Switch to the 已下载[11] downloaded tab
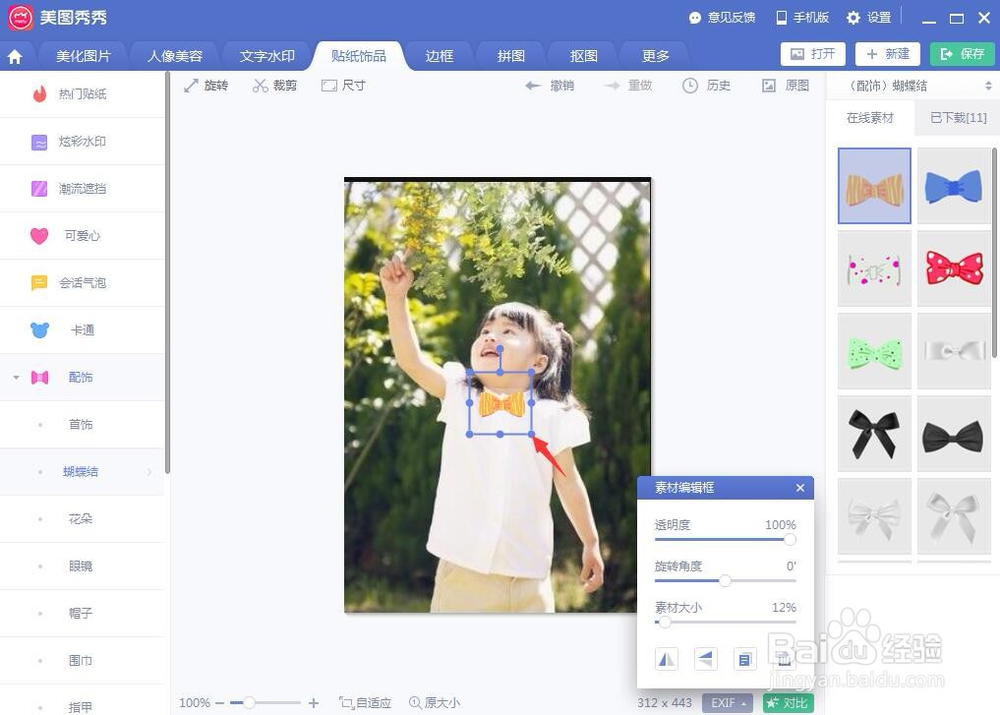 (956, 117)
